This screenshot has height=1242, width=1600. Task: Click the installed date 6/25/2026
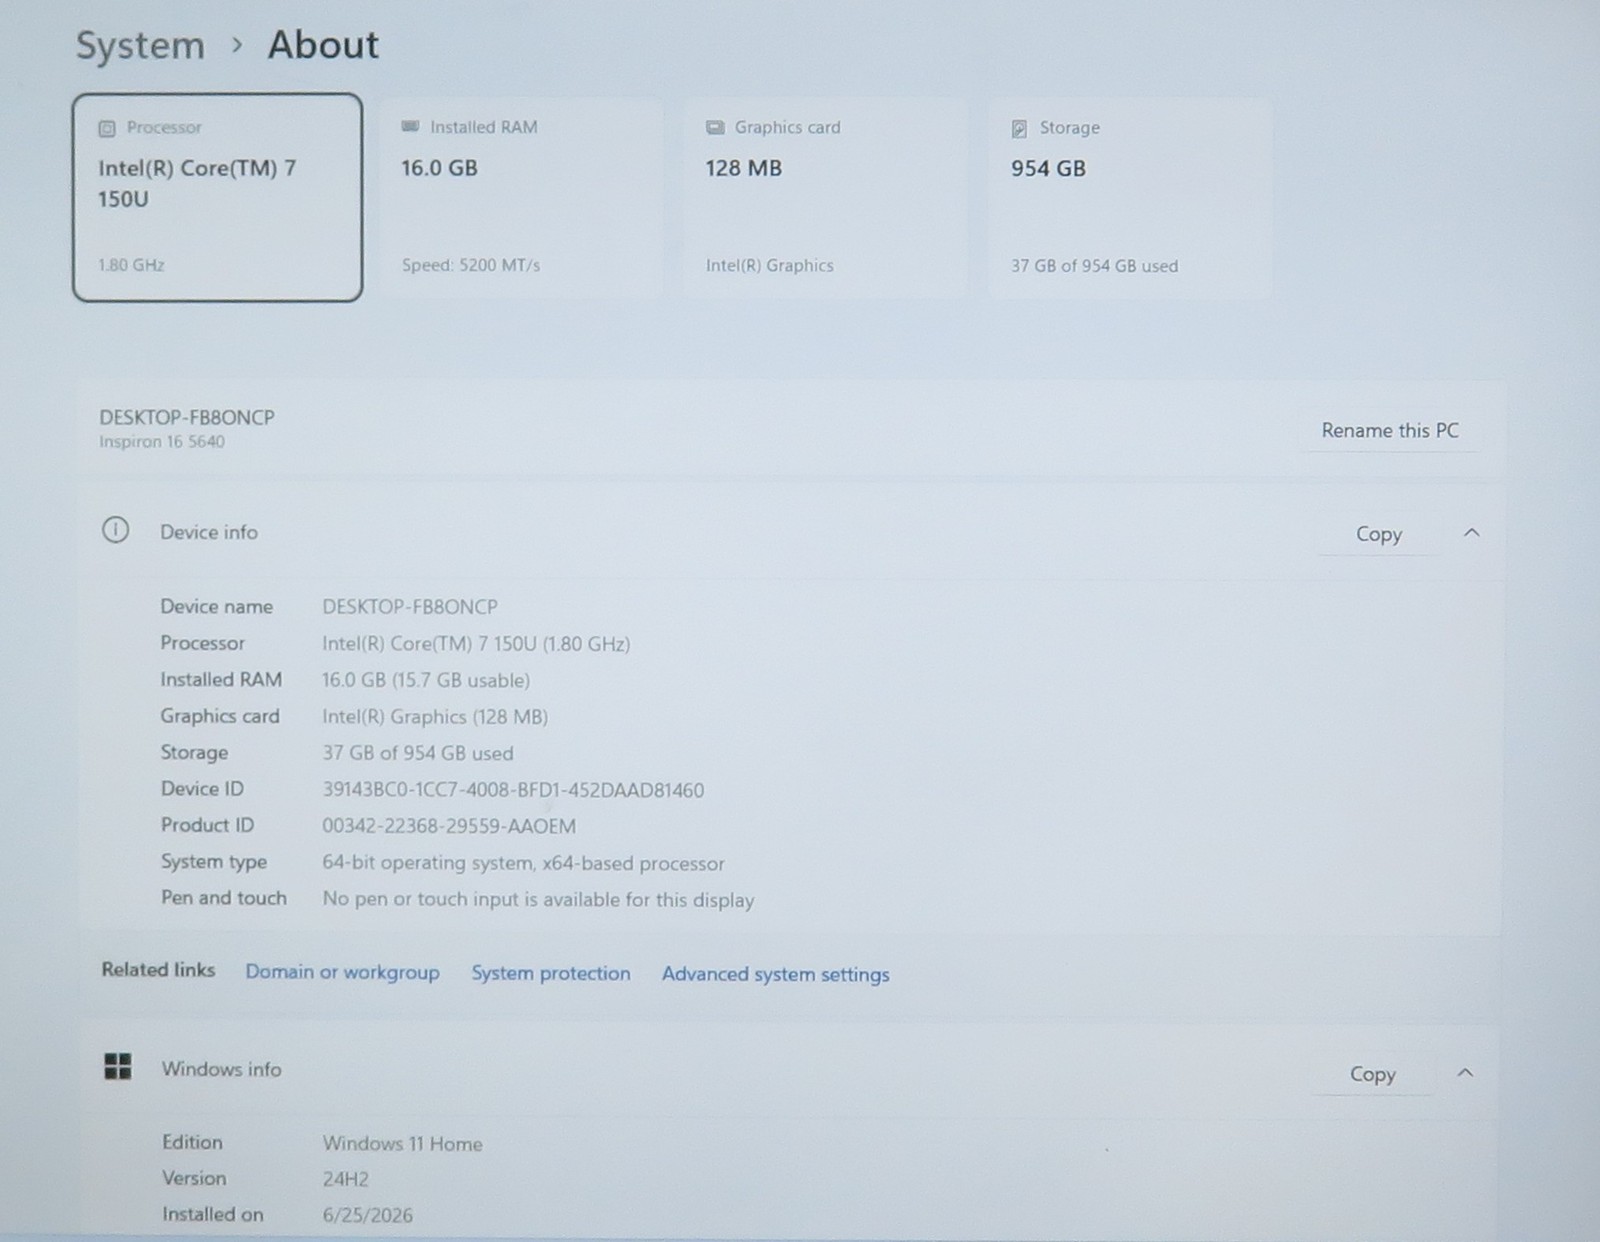[367, 1215]
